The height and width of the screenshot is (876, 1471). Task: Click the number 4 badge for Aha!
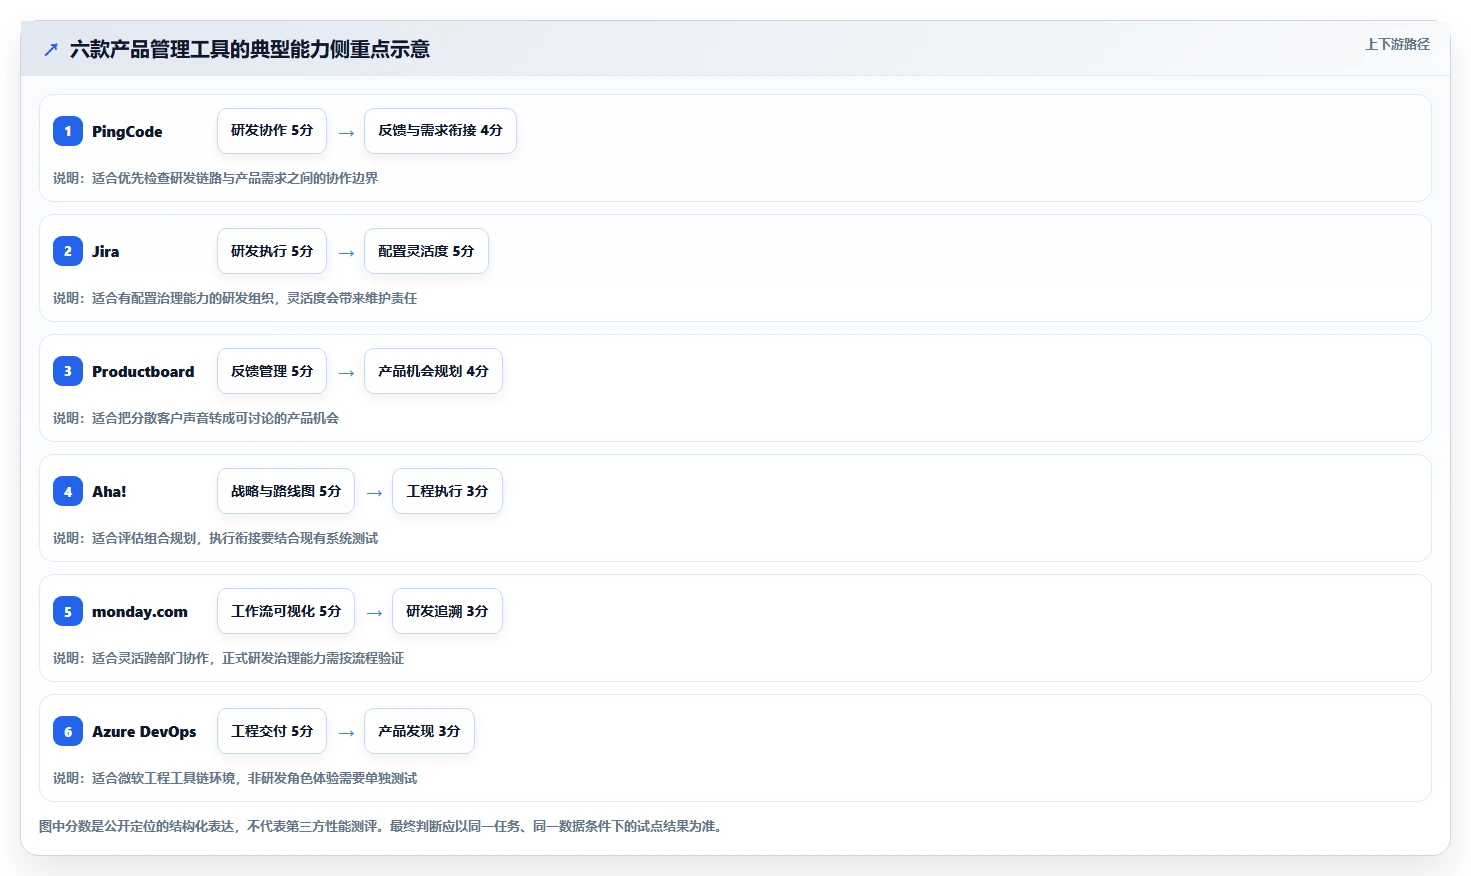(x=68, y=491)
